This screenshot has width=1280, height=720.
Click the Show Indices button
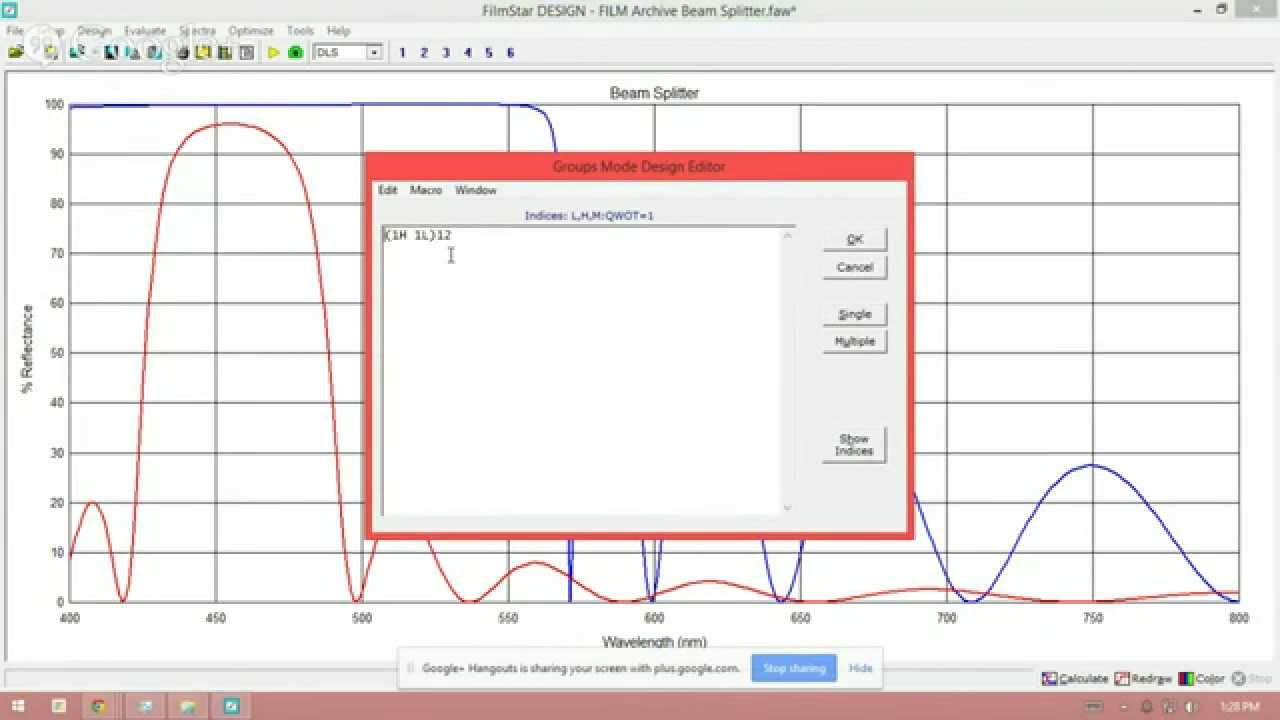pyautogui.click(x=855, y=445)
